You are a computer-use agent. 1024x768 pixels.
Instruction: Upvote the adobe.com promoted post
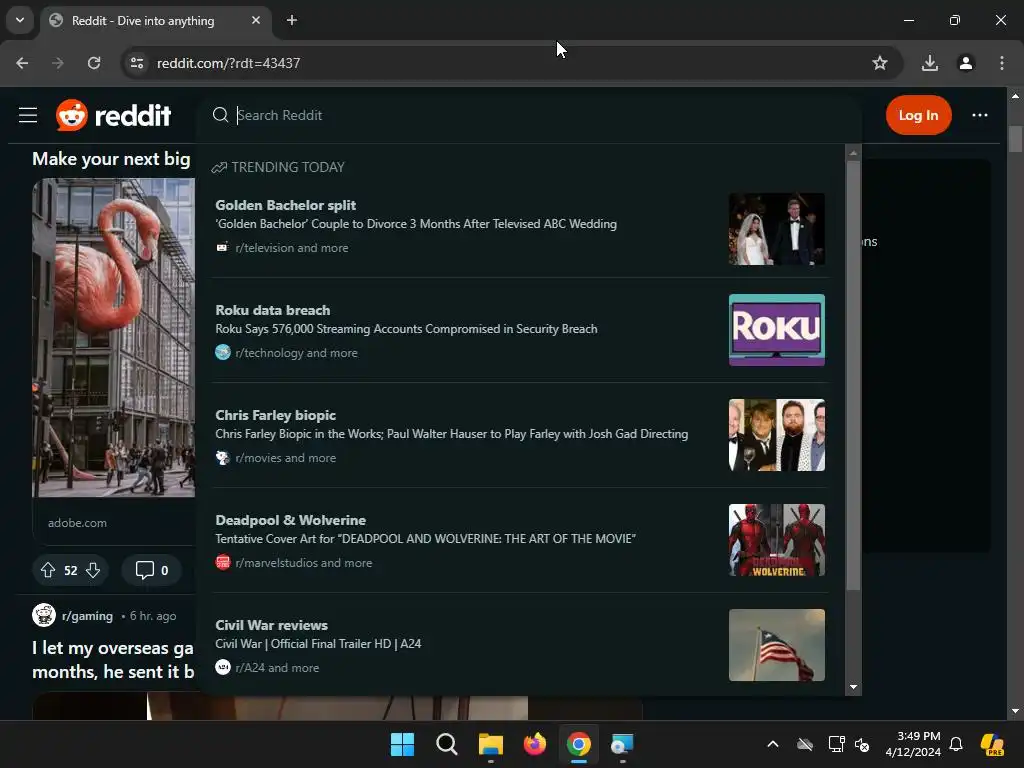48,571
